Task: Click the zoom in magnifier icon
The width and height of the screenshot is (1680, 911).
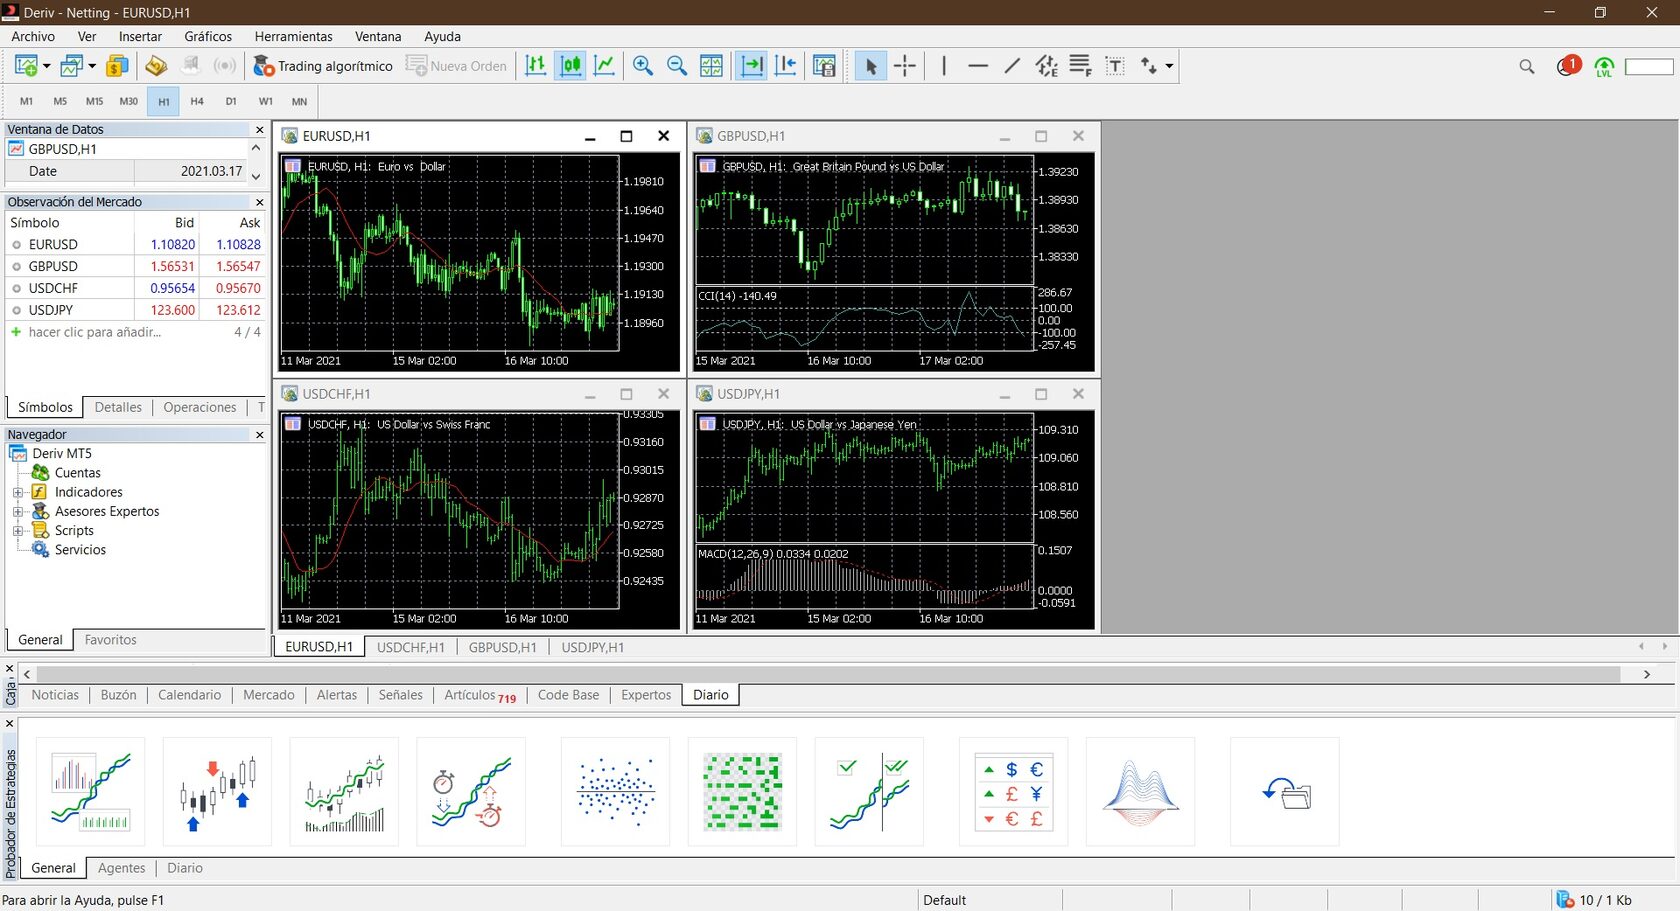Action: [x=643, y=65]
